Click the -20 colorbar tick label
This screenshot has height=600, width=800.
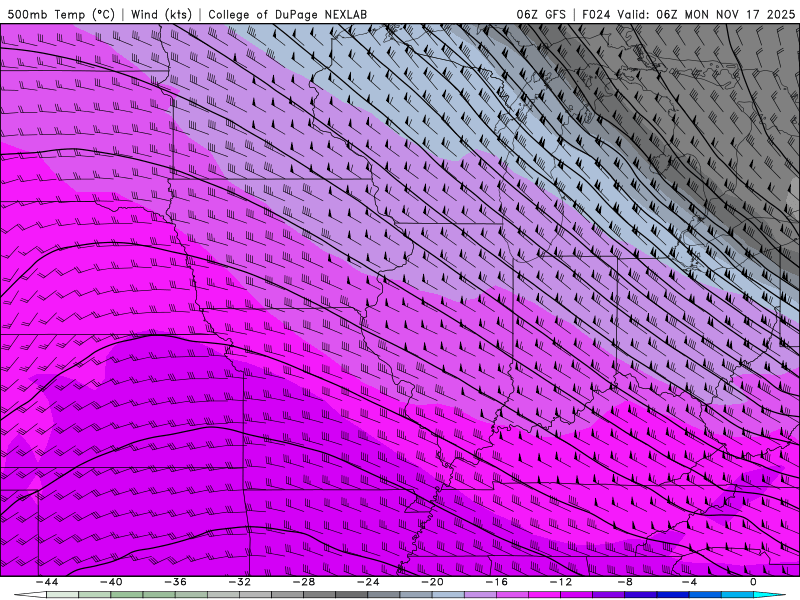click(432, 582)
